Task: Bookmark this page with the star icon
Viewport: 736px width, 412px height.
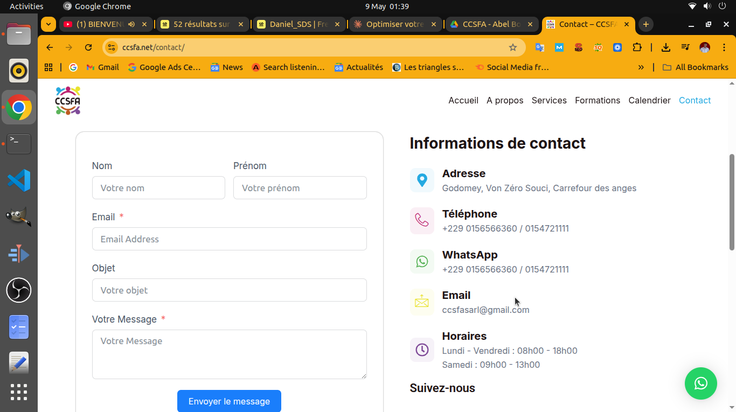Action: pos(513,47)
